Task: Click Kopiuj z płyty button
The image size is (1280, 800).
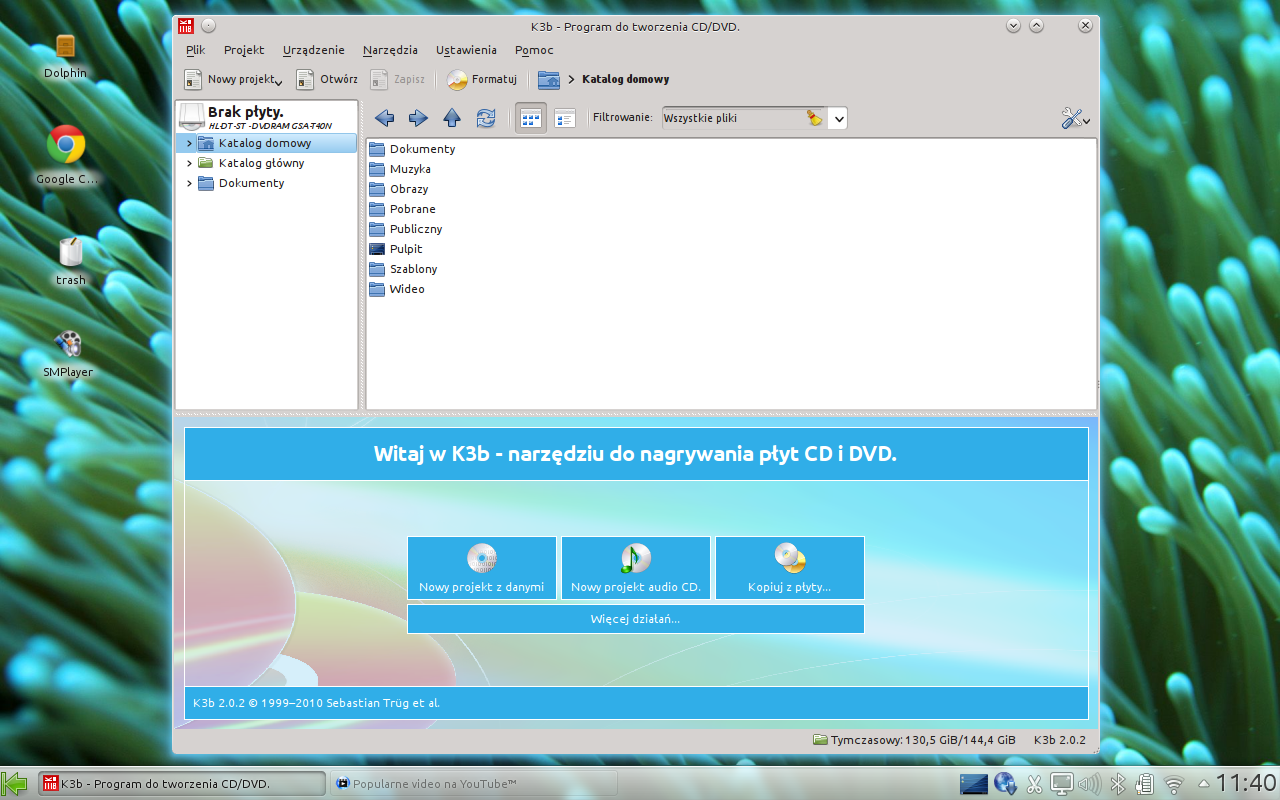Action: pos(790,568)
